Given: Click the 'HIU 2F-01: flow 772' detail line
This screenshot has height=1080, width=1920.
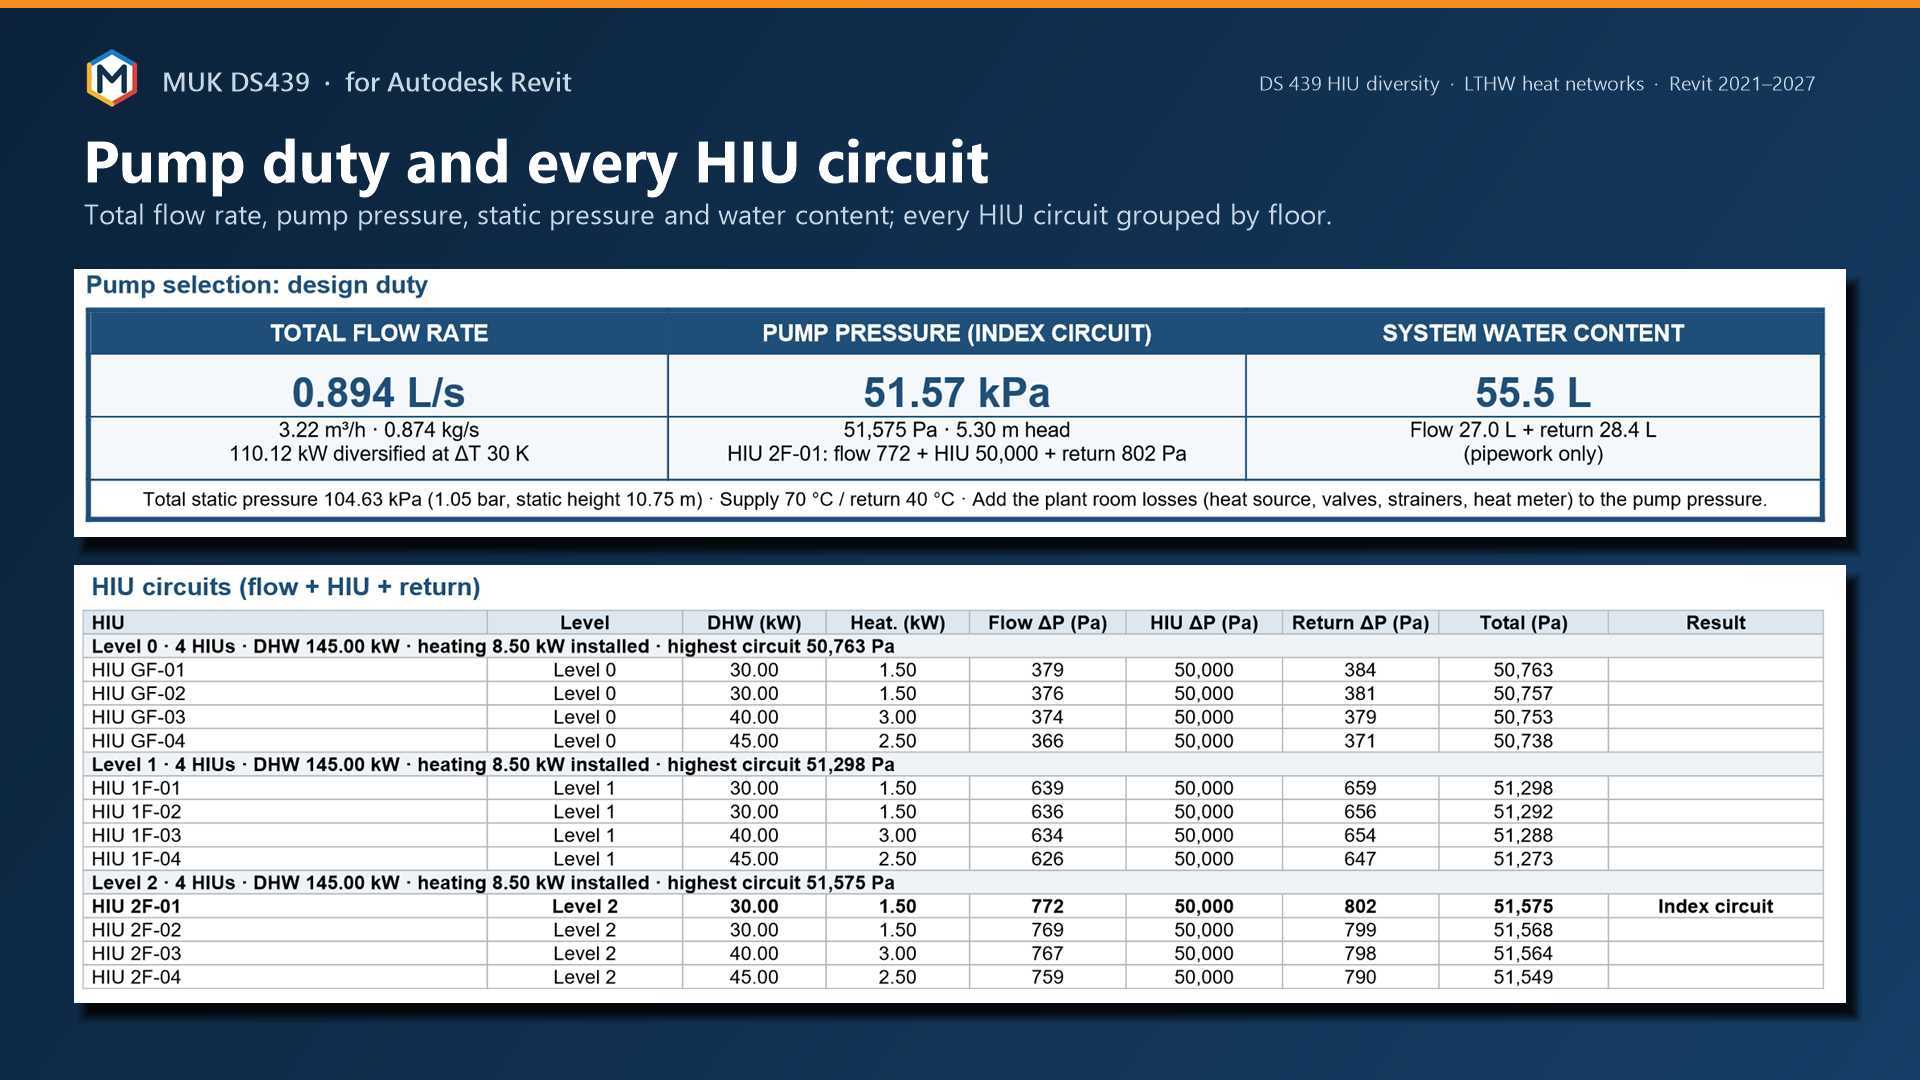Looking at the screenshot, I should pyautogui.click(x=957, y=454).
